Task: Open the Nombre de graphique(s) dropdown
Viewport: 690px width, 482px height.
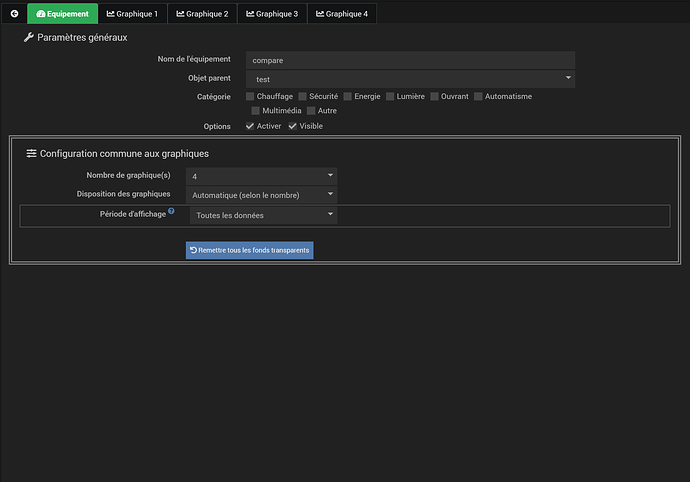Action: [x=261, y=176]
